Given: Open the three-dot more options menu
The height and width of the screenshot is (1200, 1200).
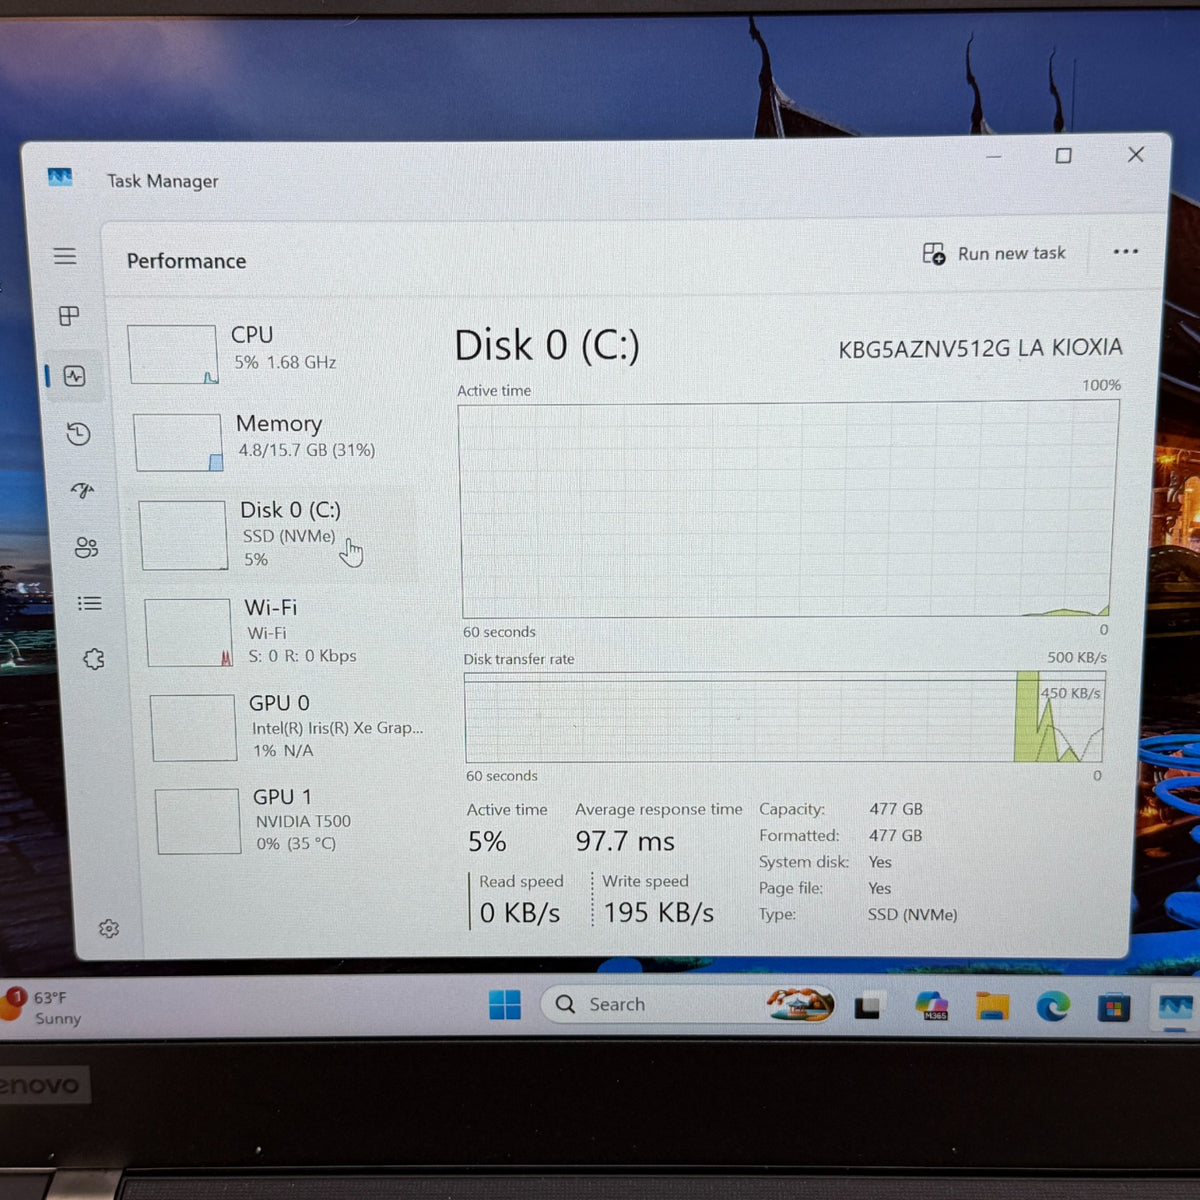Looking at the screenshot, I should coord(1126,251).
